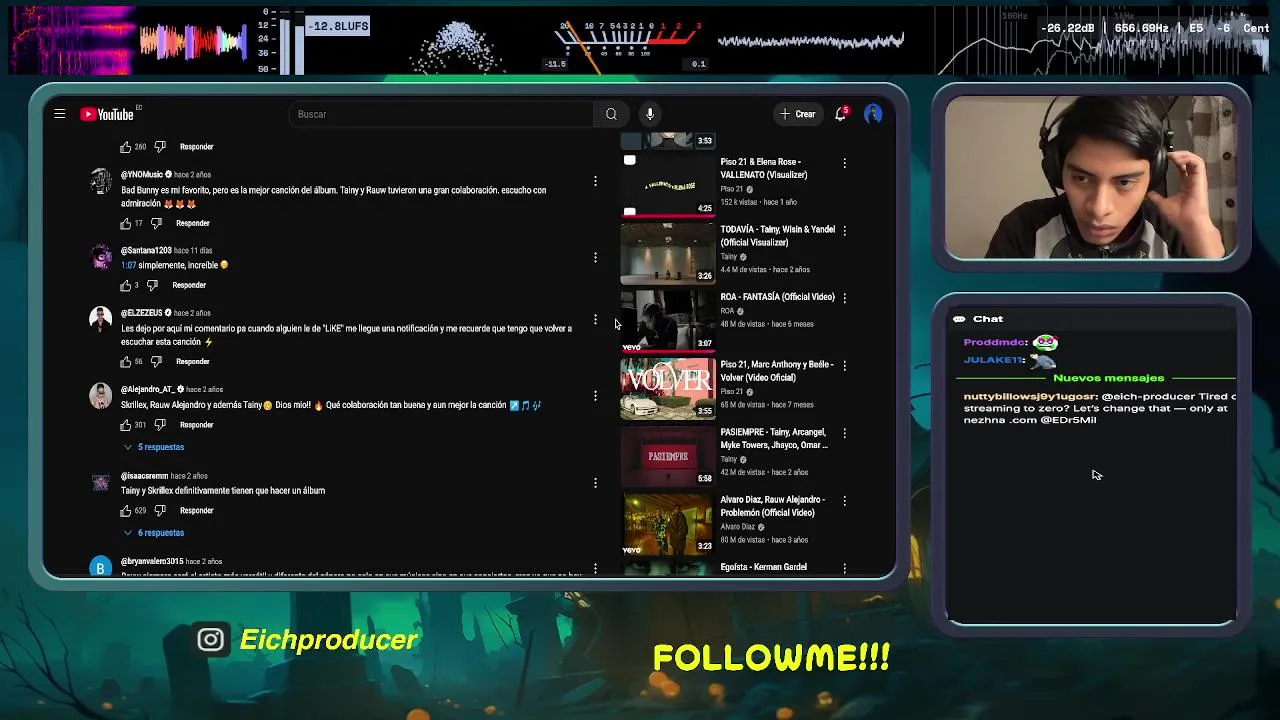This screenshot has height=720, width=1280.
Task: Dislike the @ELZEZEUS comment
Action: (x=156, y=361)
